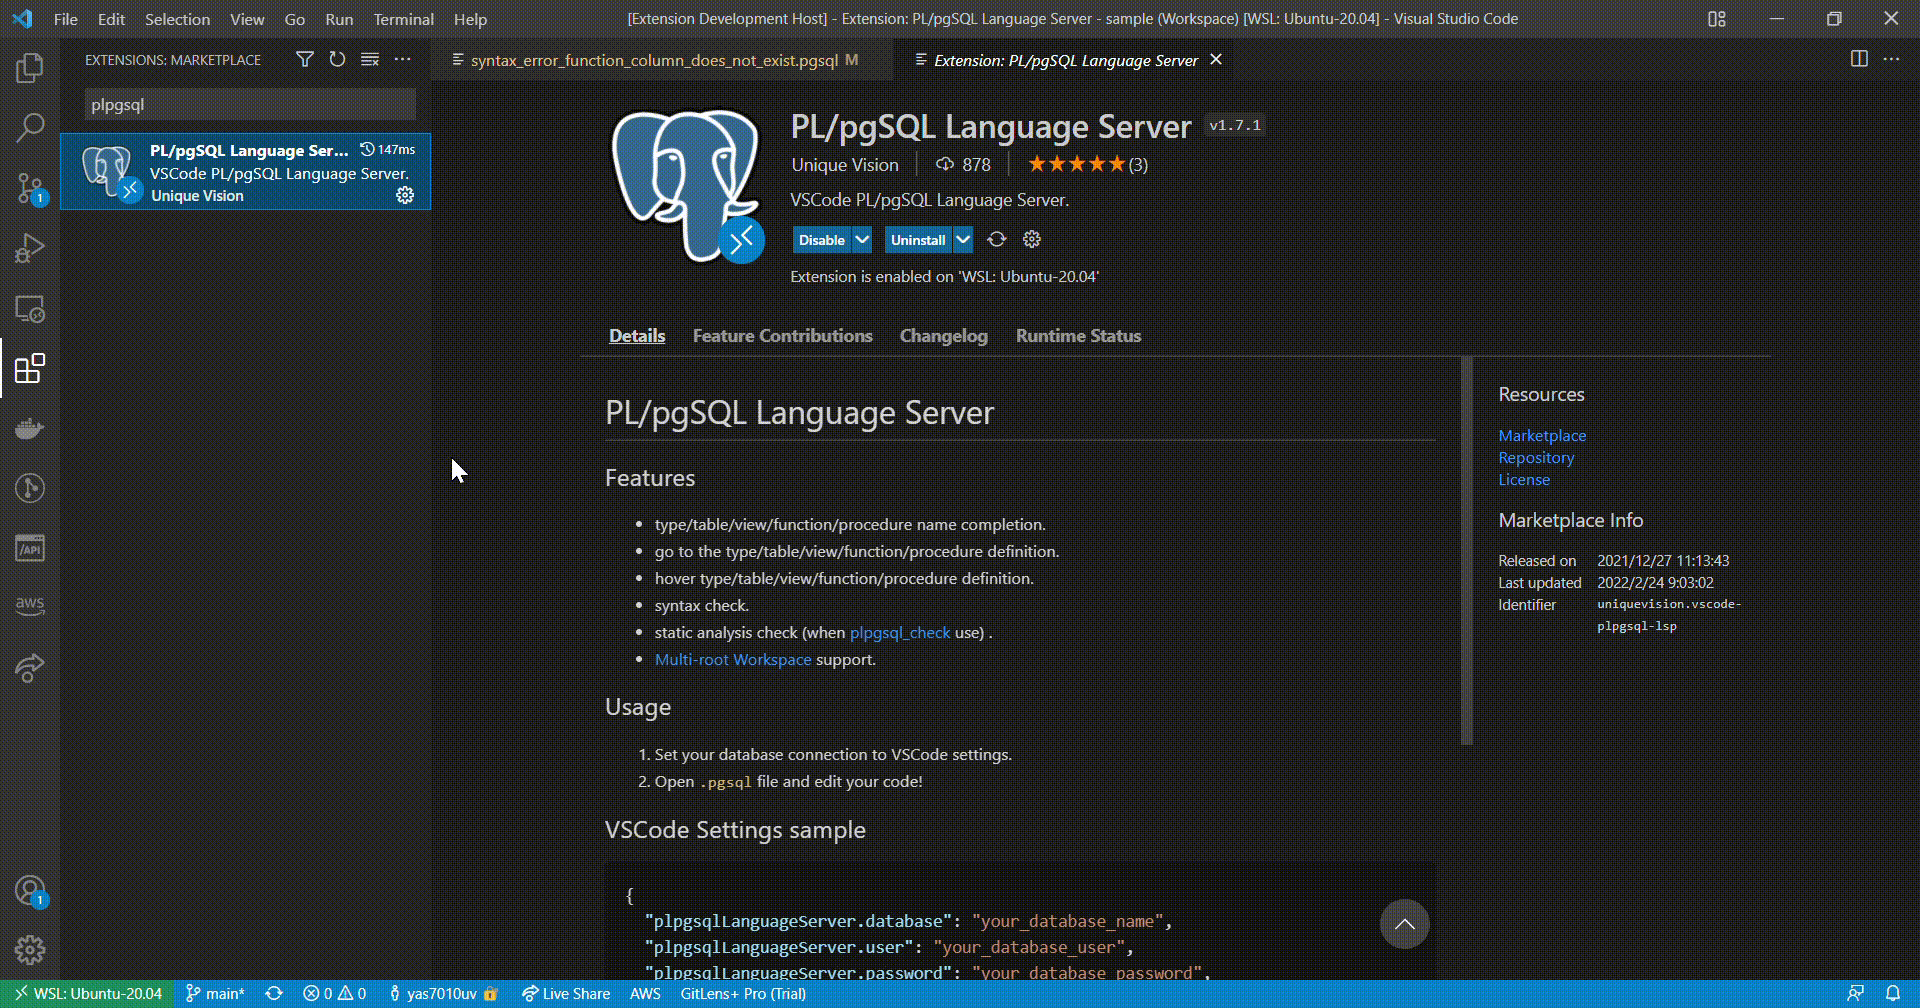Open the API view in activity bar
1920x1008 pixels.
pos(30,548)
